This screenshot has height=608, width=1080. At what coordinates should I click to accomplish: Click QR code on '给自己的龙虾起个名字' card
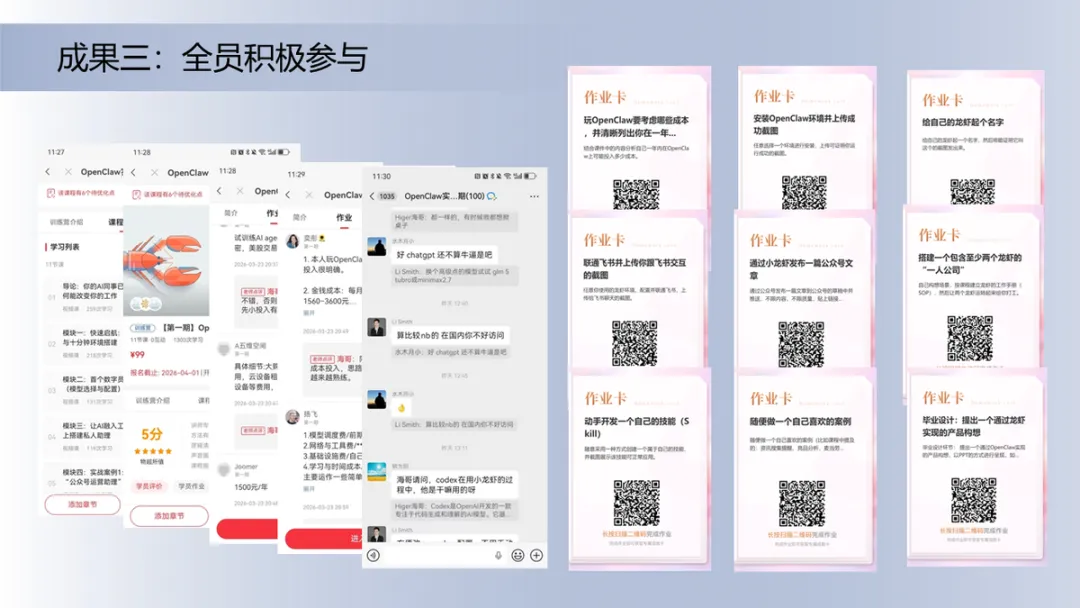973,191
